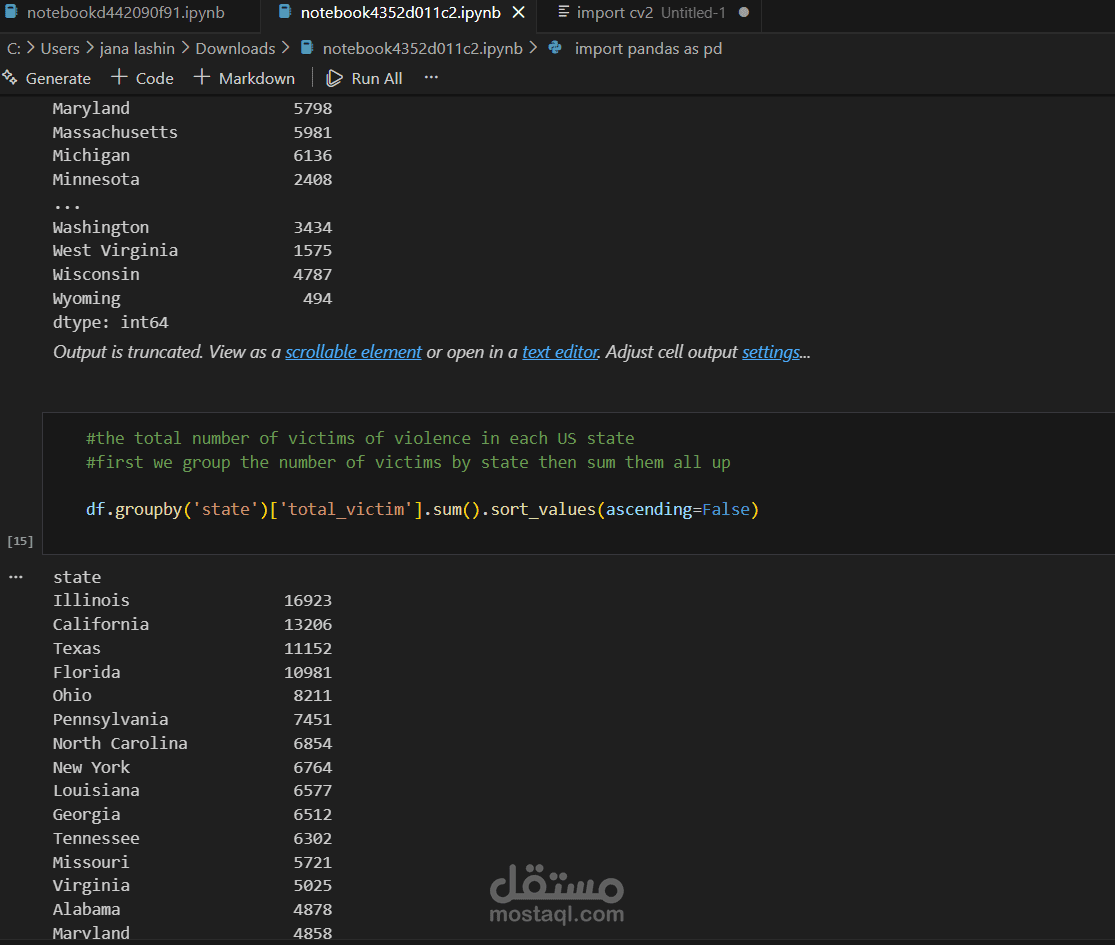Click cell output ellipsis menu

tap(16, 577)
